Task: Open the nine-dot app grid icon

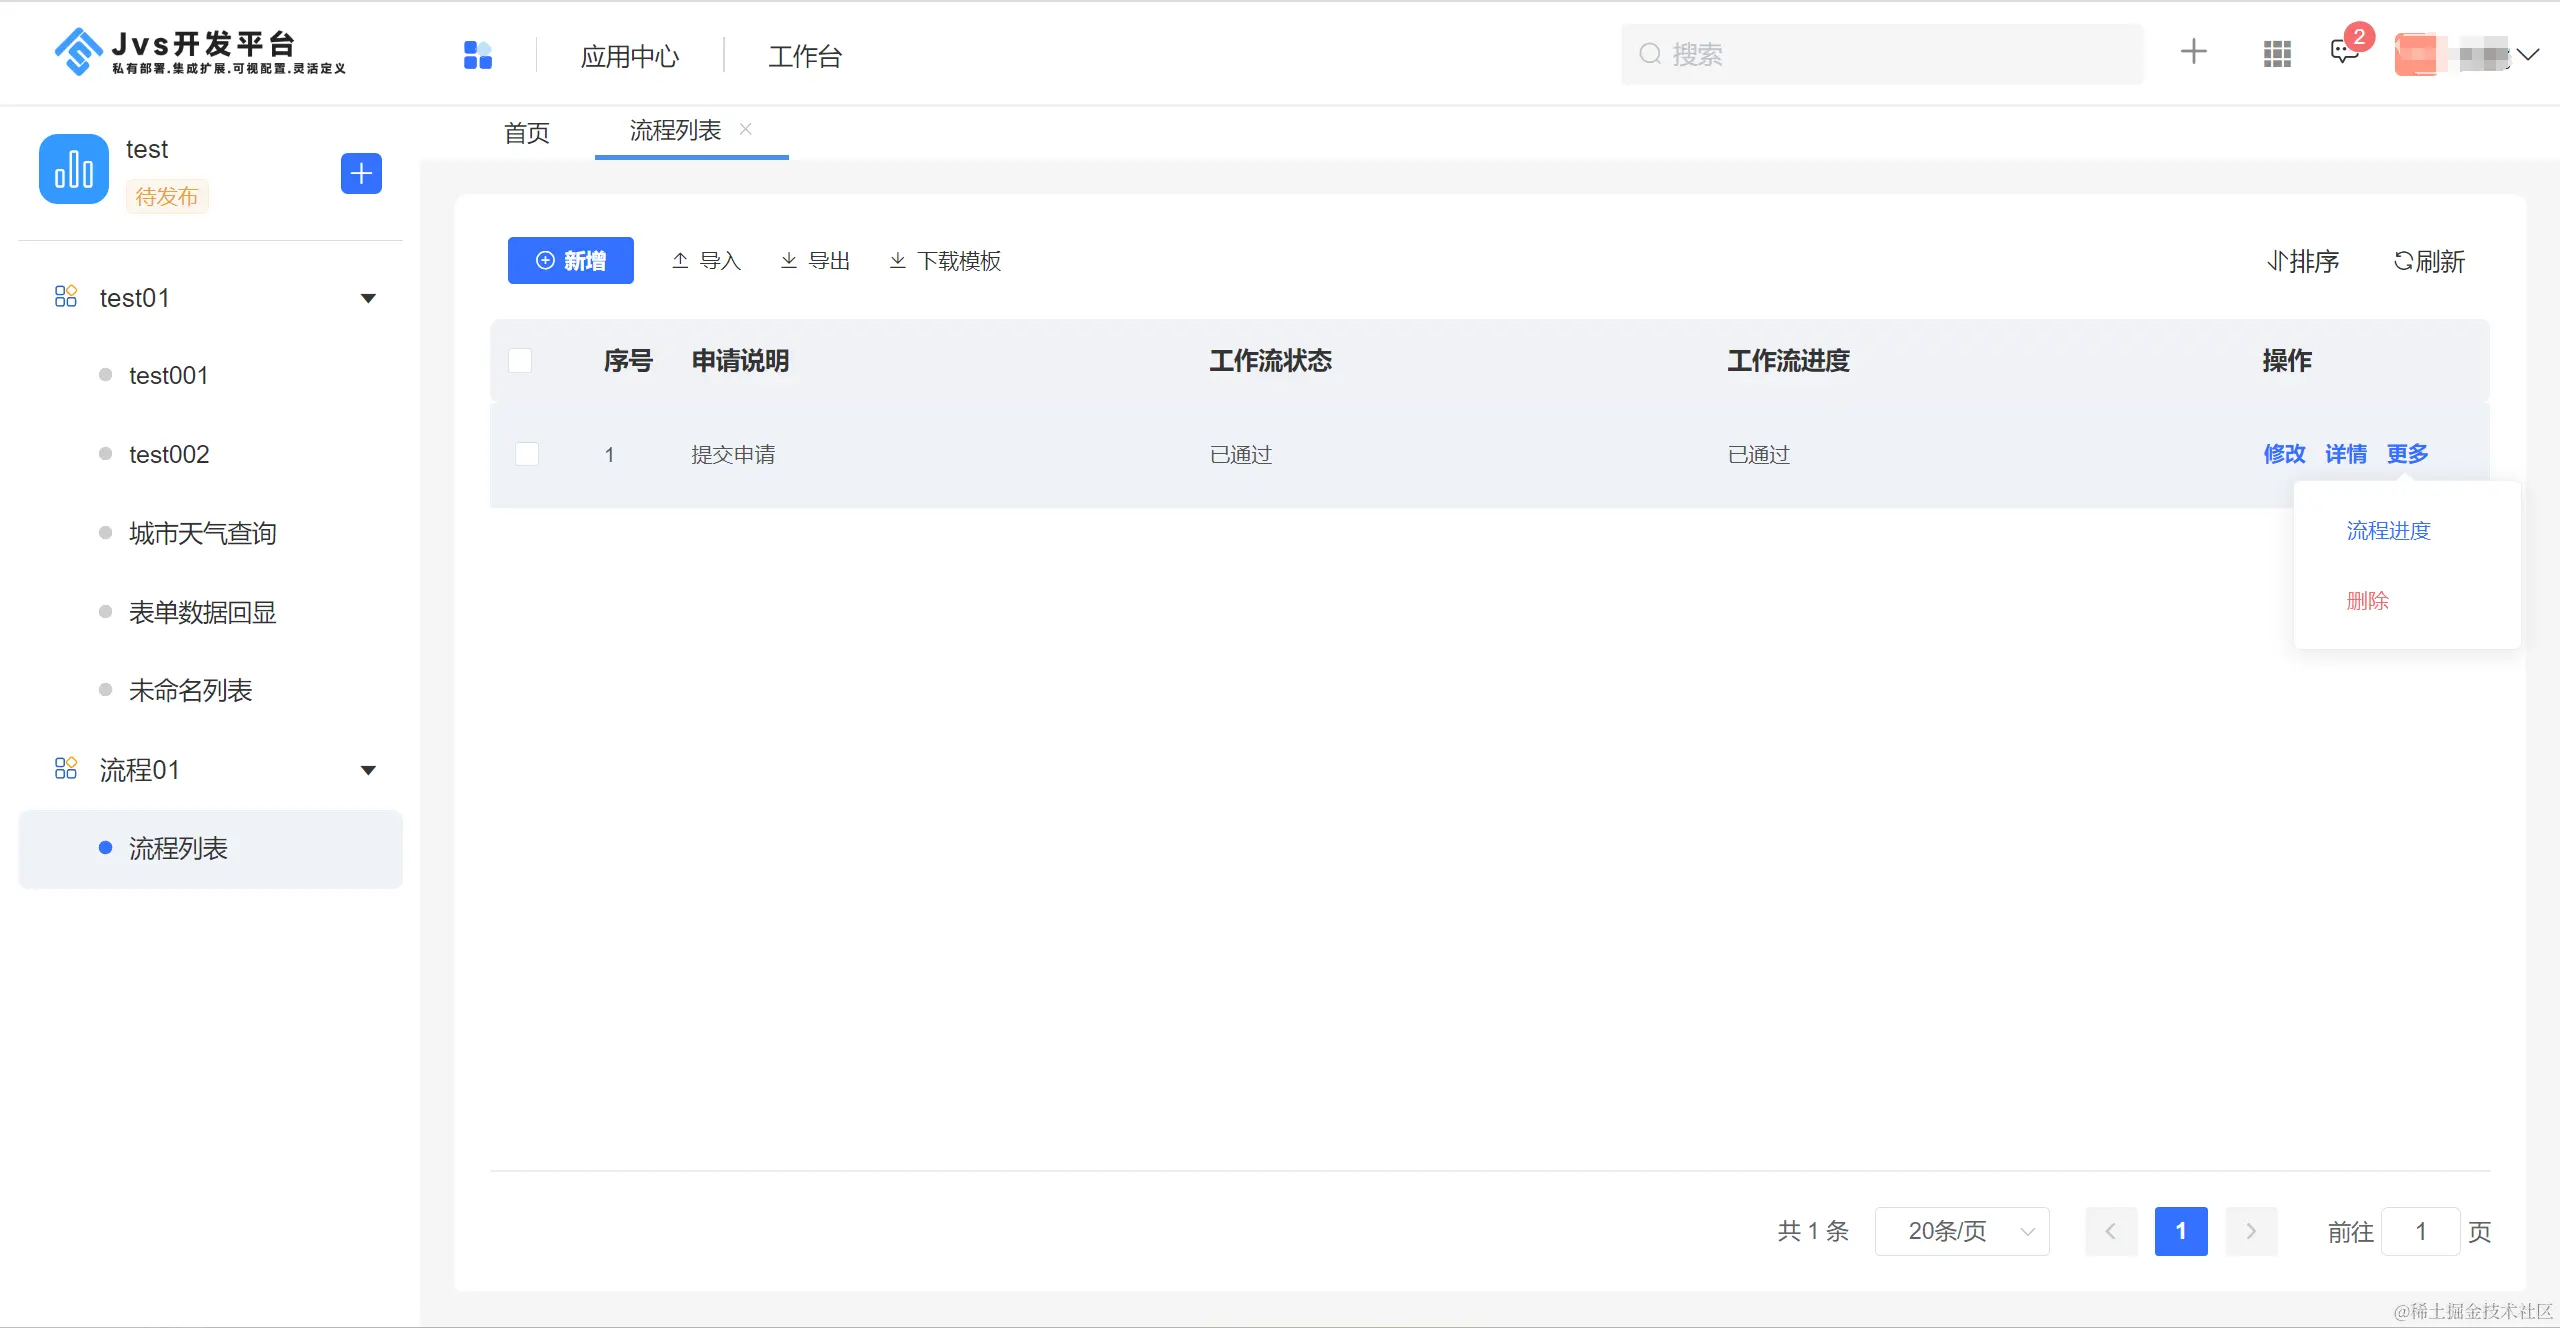Action: click(x=2277, y=54)
